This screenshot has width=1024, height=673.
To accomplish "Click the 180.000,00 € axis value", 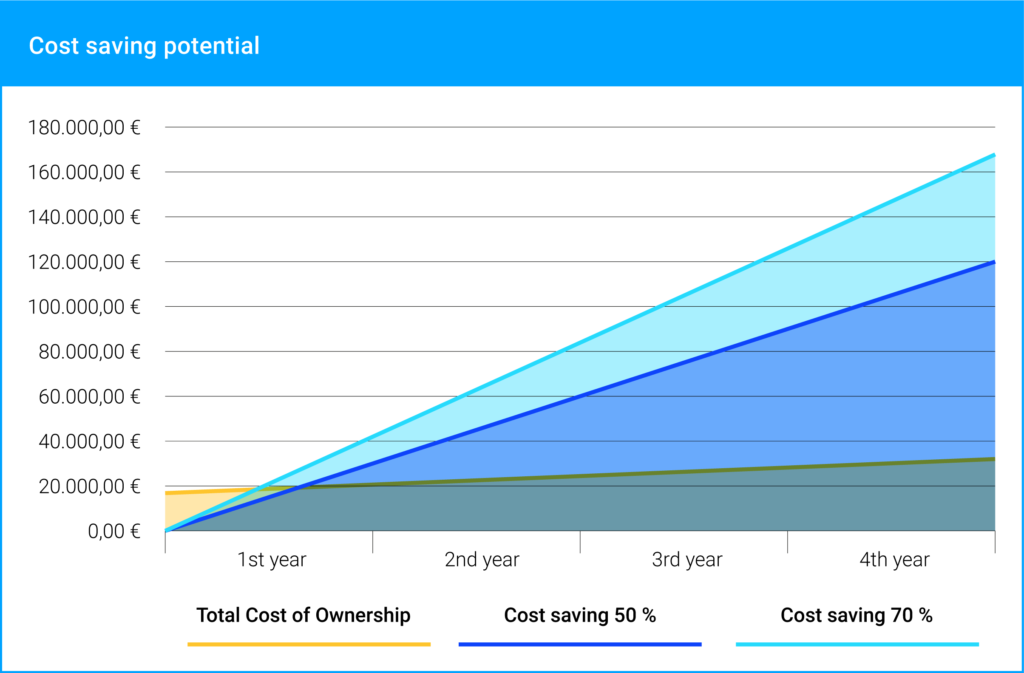I will pos(84,127).
